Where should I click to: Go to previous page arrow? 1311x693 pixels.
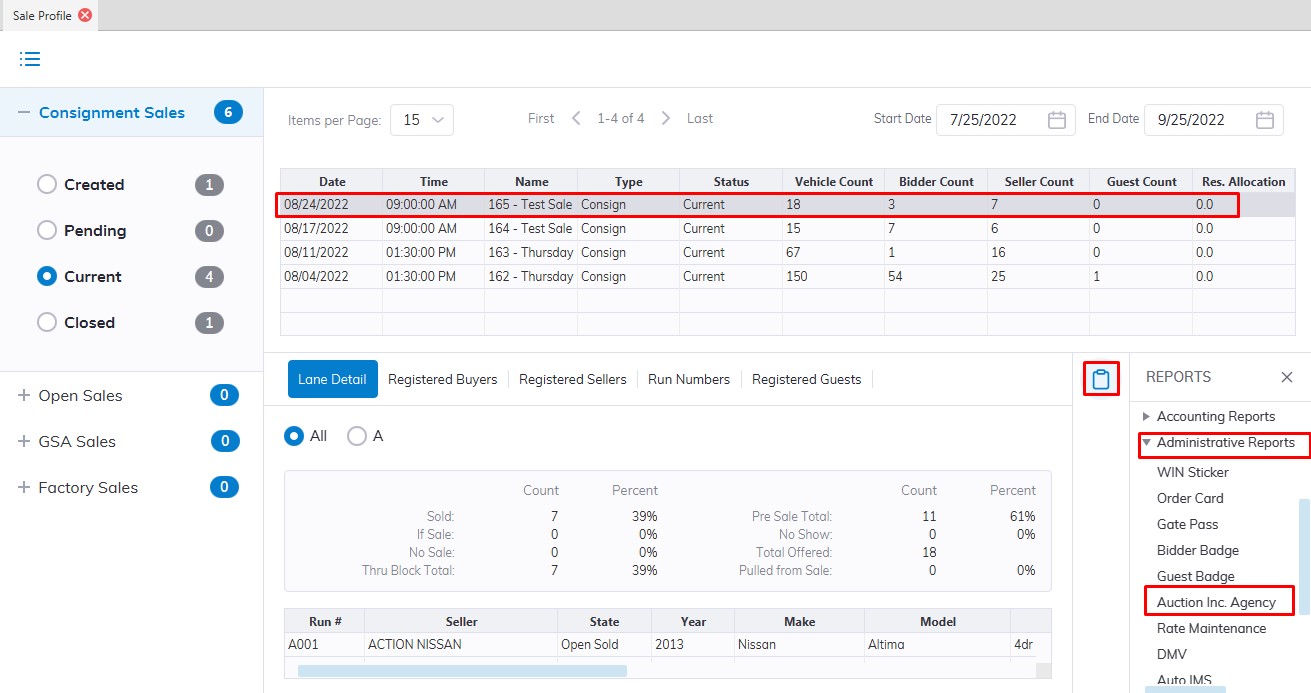[x=576, y=118]
